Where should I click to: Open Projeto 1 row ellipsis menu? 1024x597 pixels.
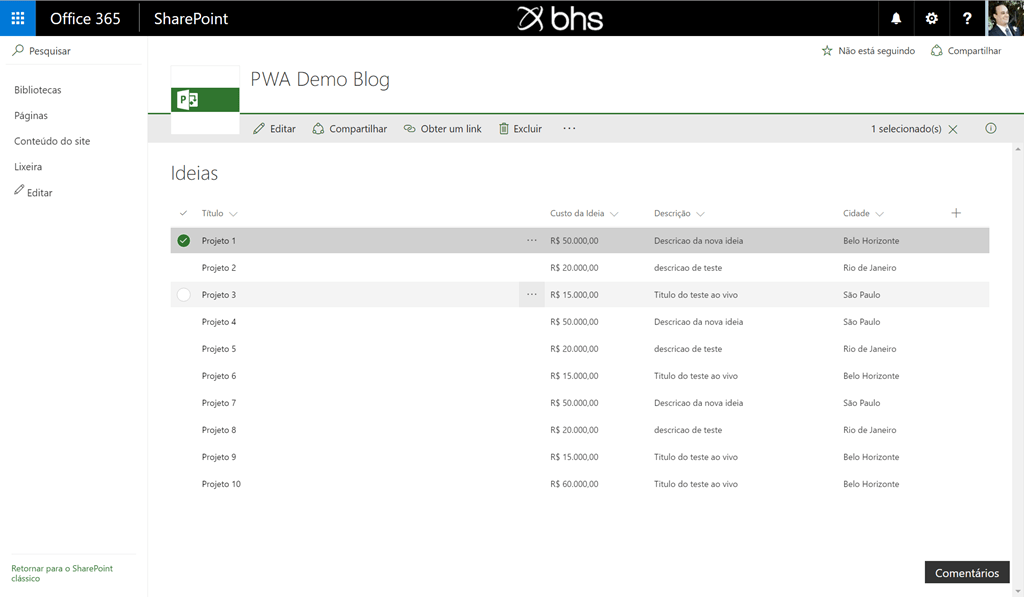[532, 240]
